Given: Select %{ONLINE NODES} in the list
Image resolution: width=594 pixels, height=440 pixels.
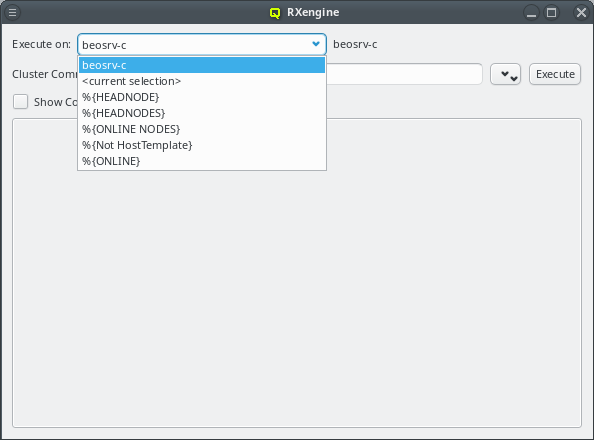Looking at the screenshot, I should 202,129.
